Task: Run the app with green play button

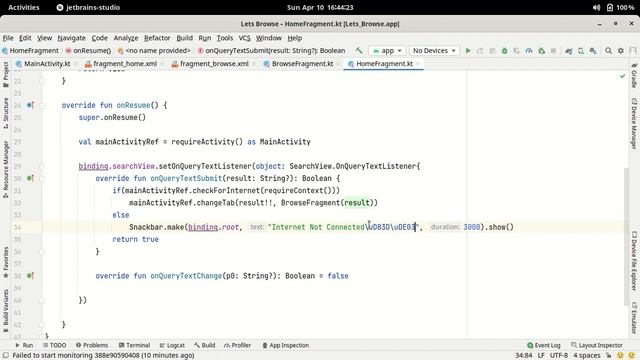Action: 468,51
